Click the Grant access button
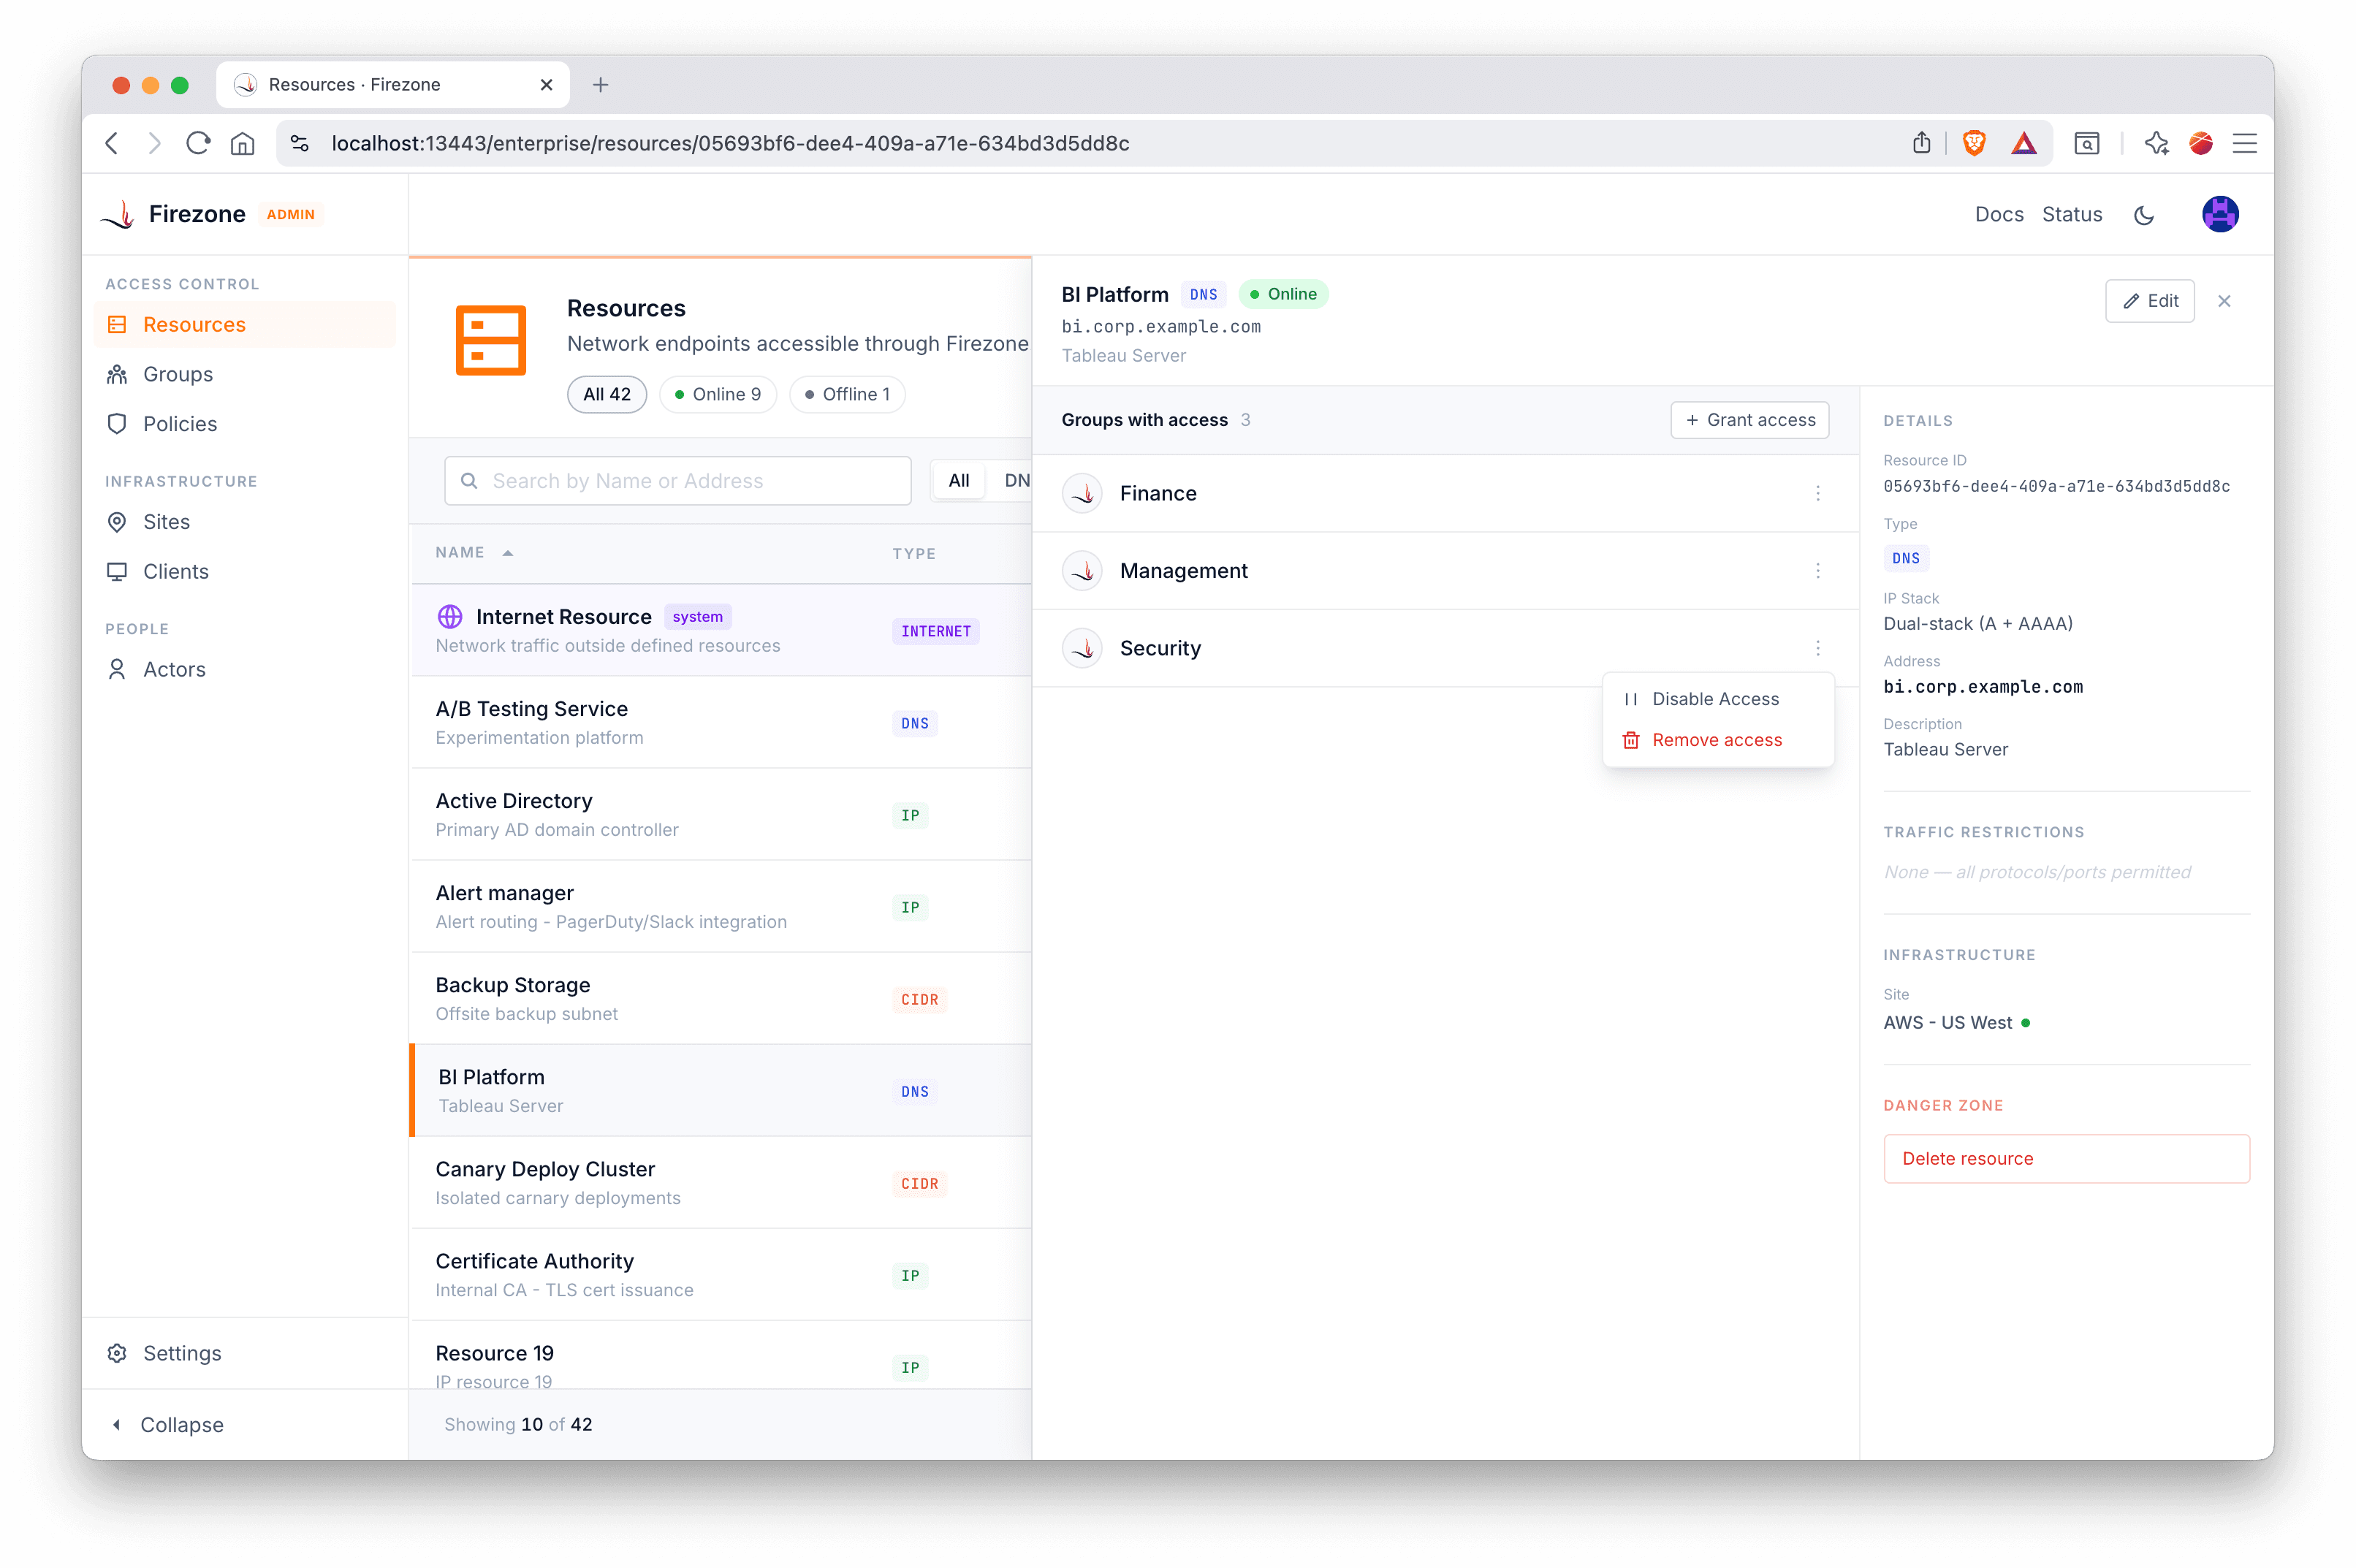The height and width of the screenshot is (1568, 2356). coord(1749,420)
